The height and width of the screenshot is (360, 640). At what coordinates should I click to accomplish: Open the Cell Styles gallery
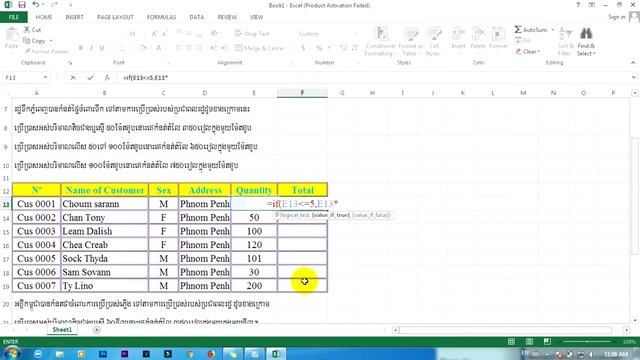click(434, 42)
